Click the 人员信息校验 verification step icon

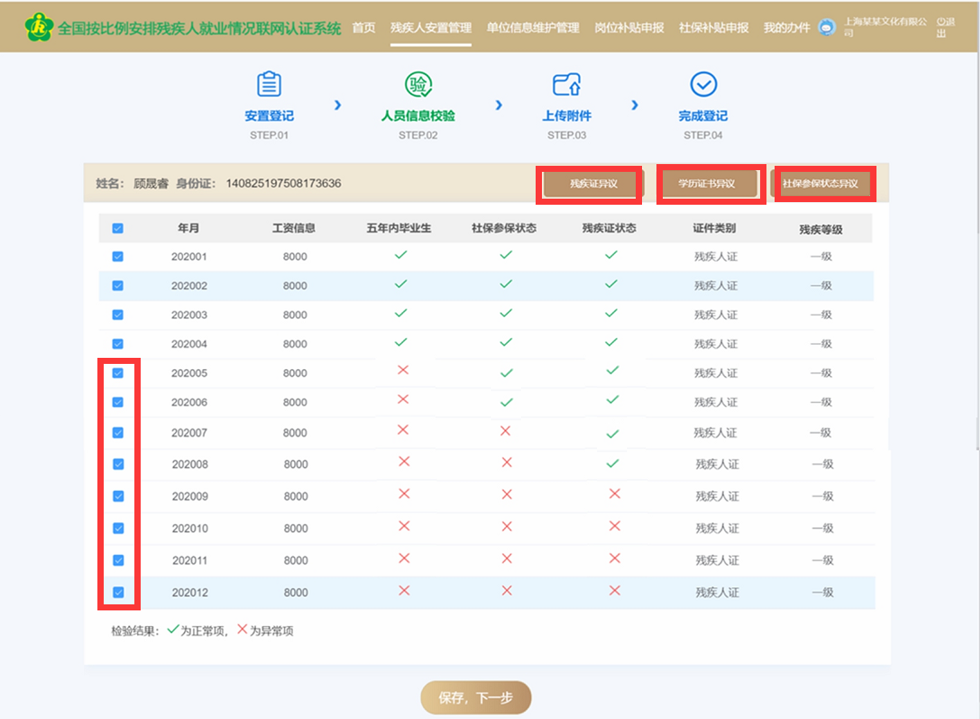418,85
